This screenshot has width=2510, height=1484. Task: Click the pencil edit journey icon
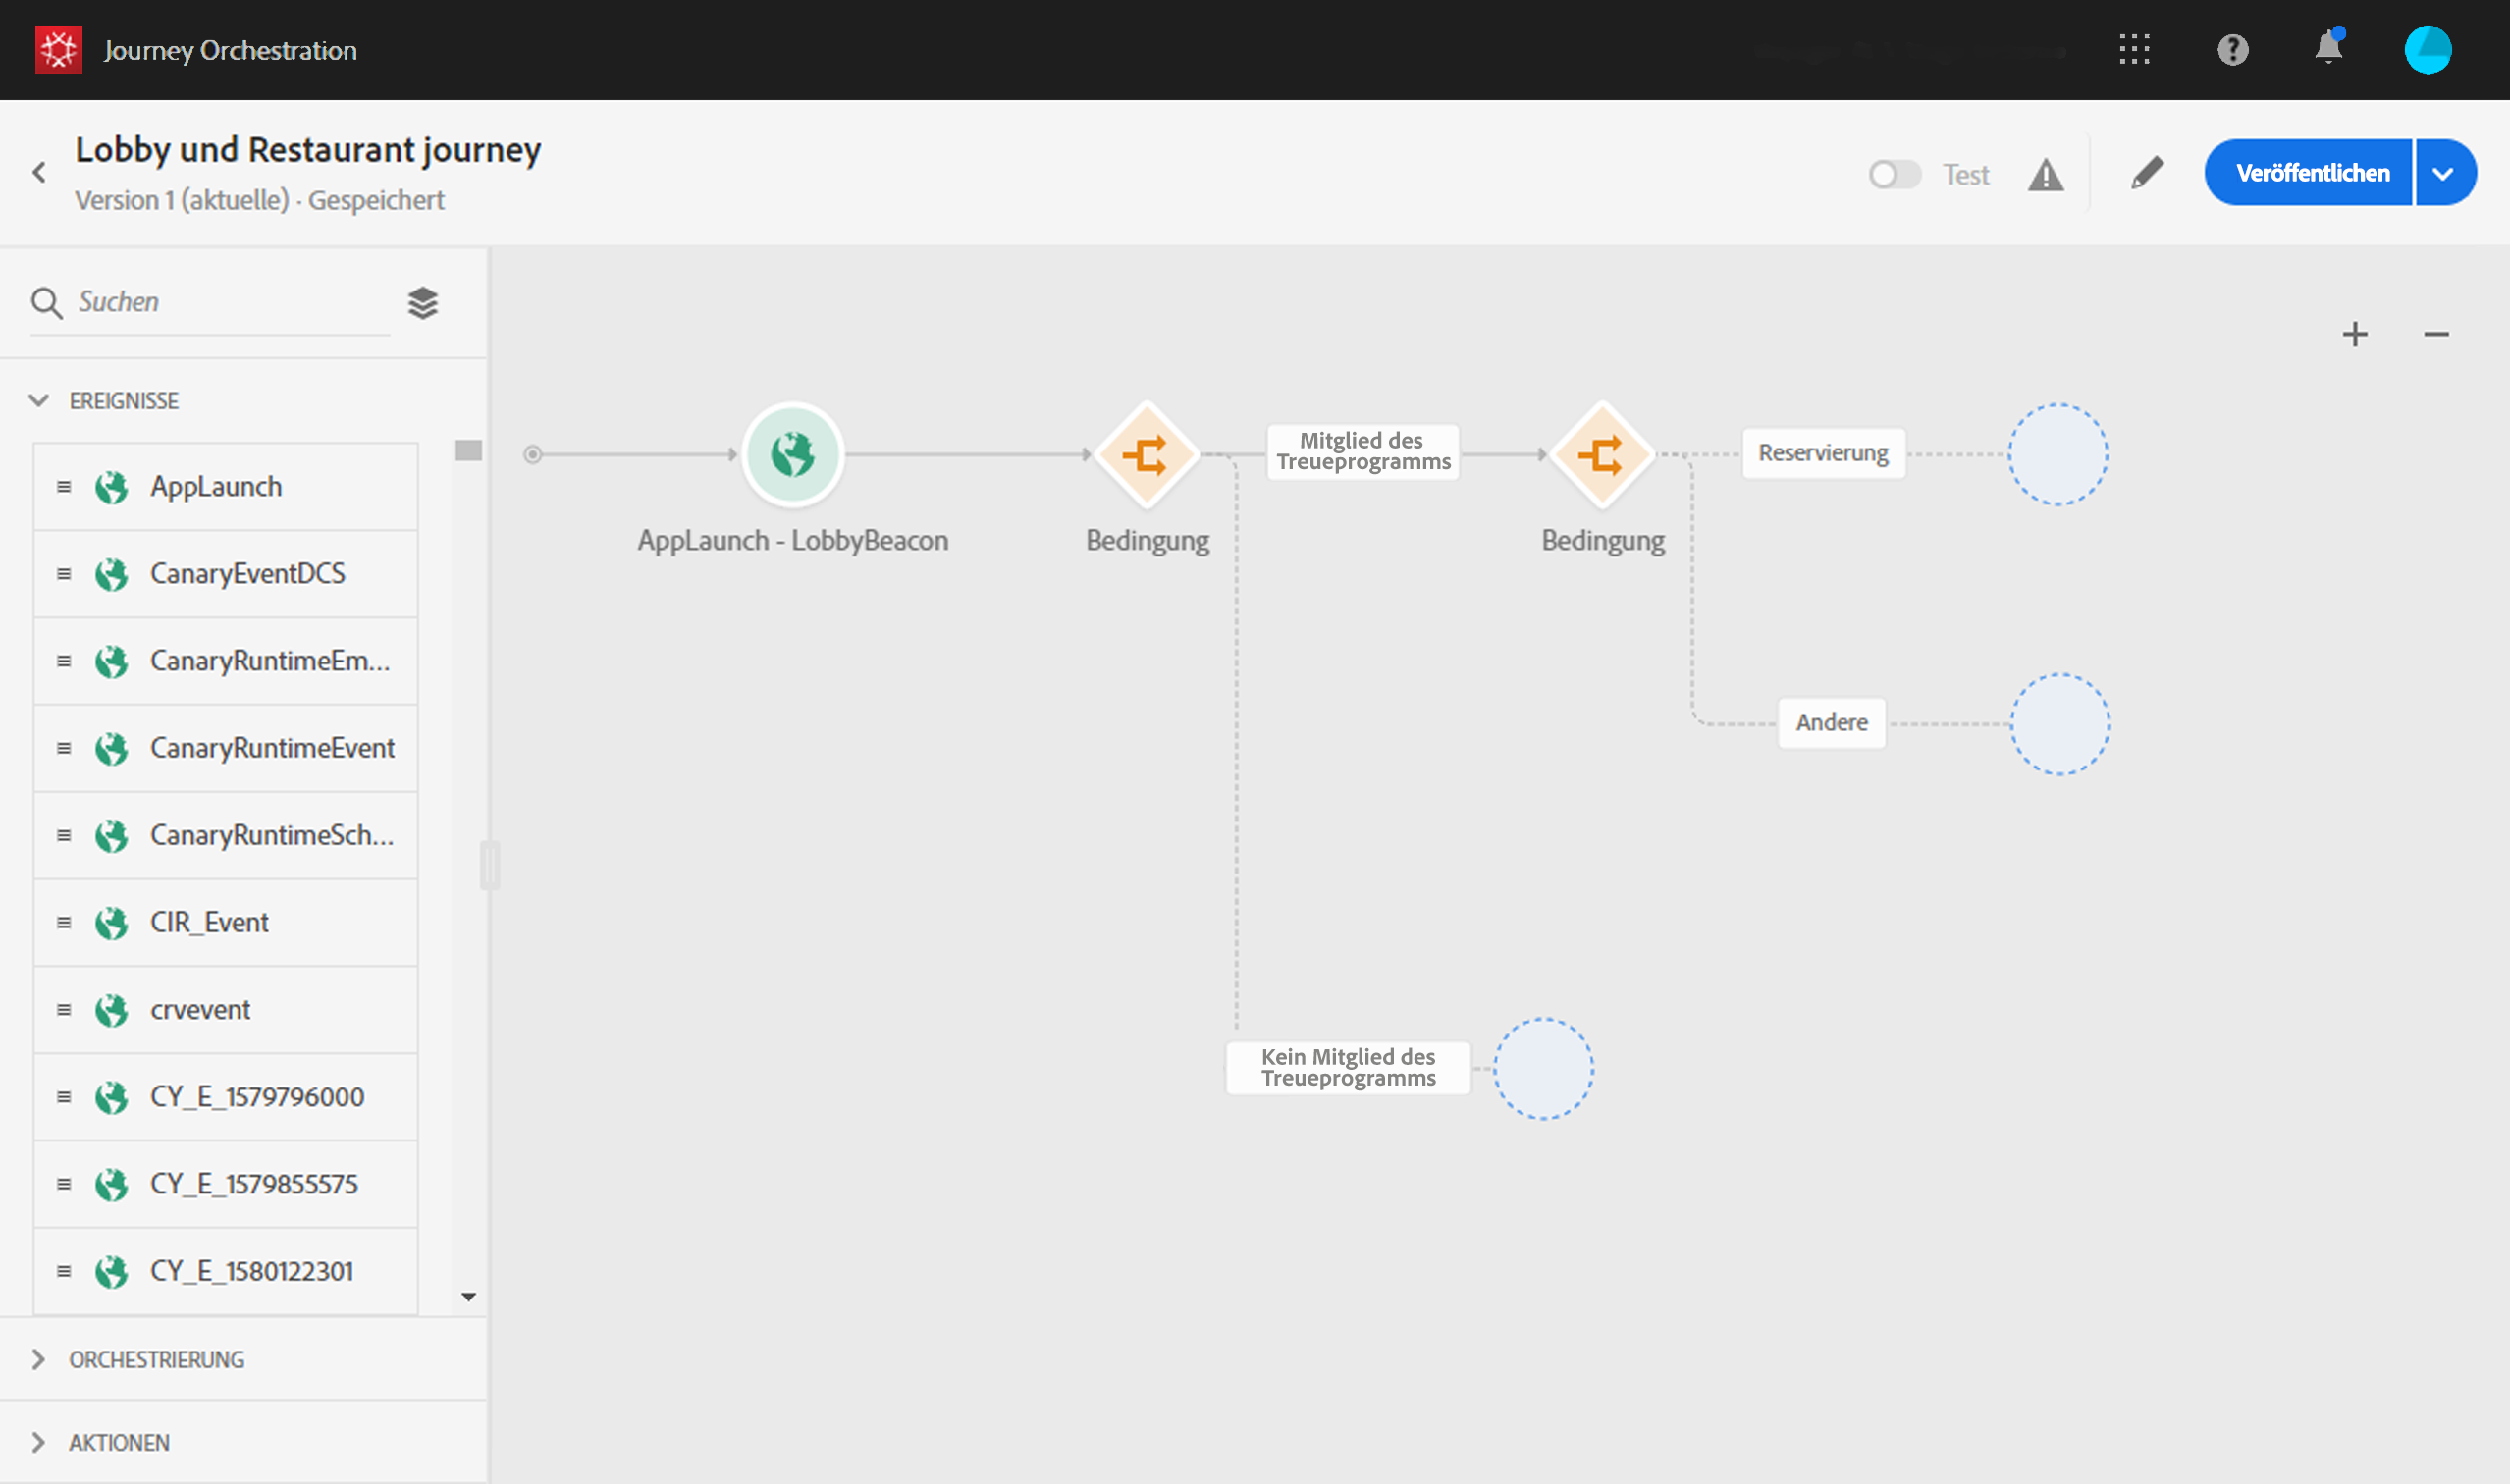pos(2147,173)
